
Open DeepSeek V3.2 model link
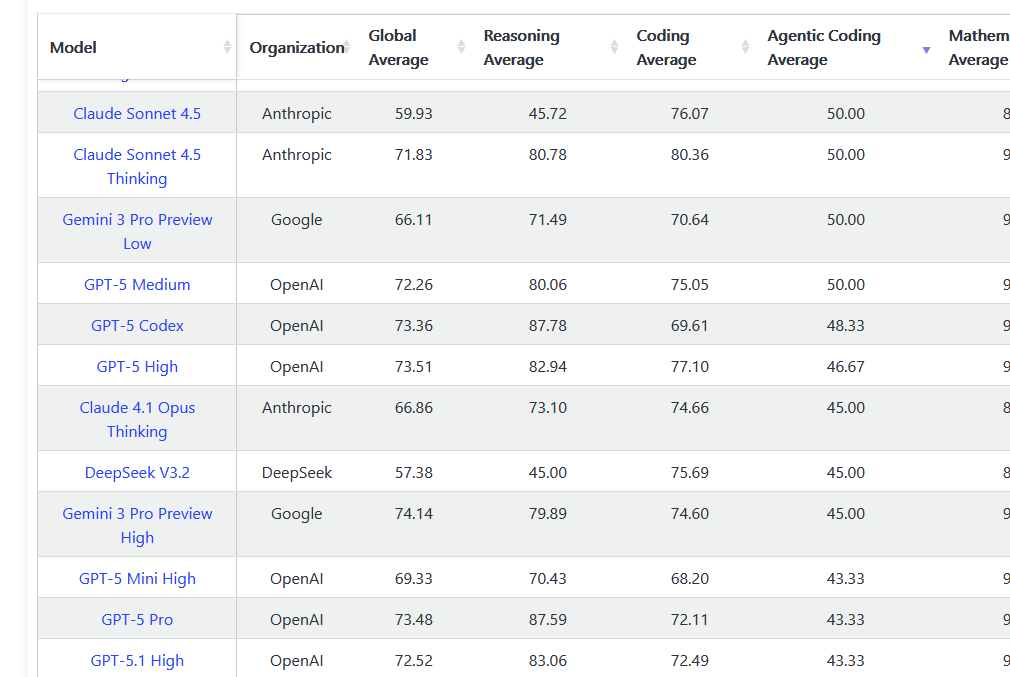[x=137, y=472]
